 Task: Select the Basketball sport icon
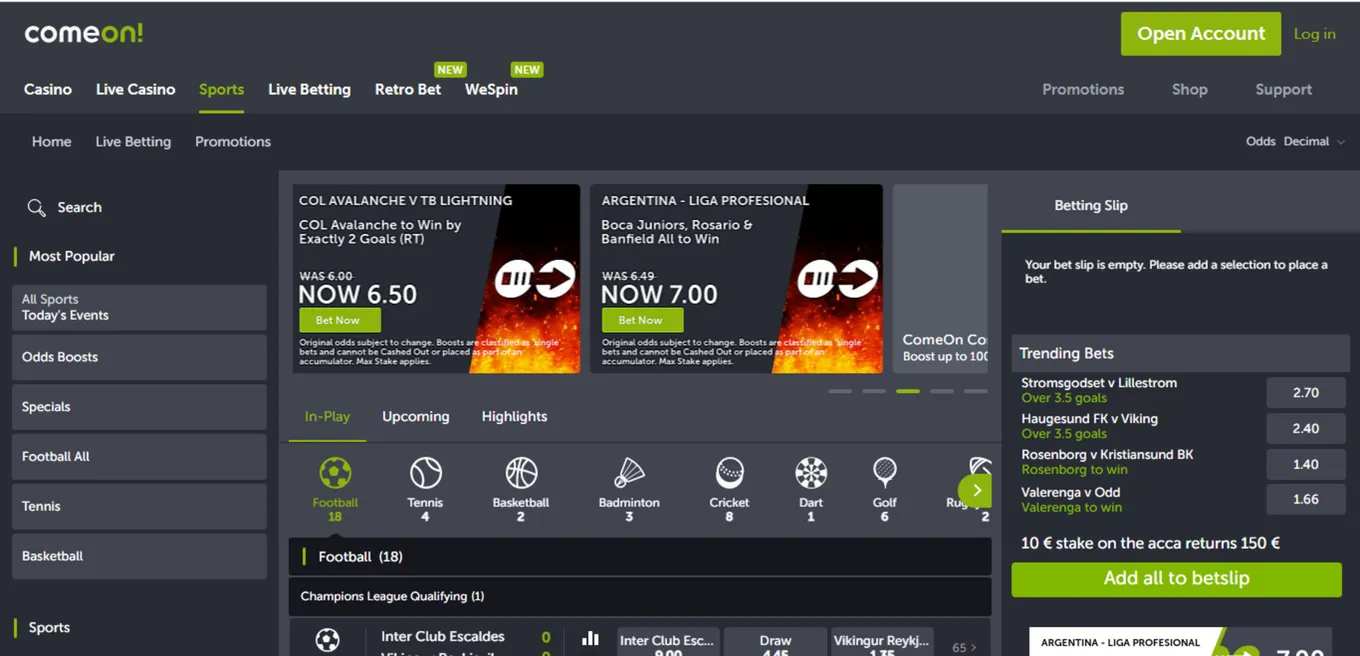pyautogui.click(x=521, y=473)
